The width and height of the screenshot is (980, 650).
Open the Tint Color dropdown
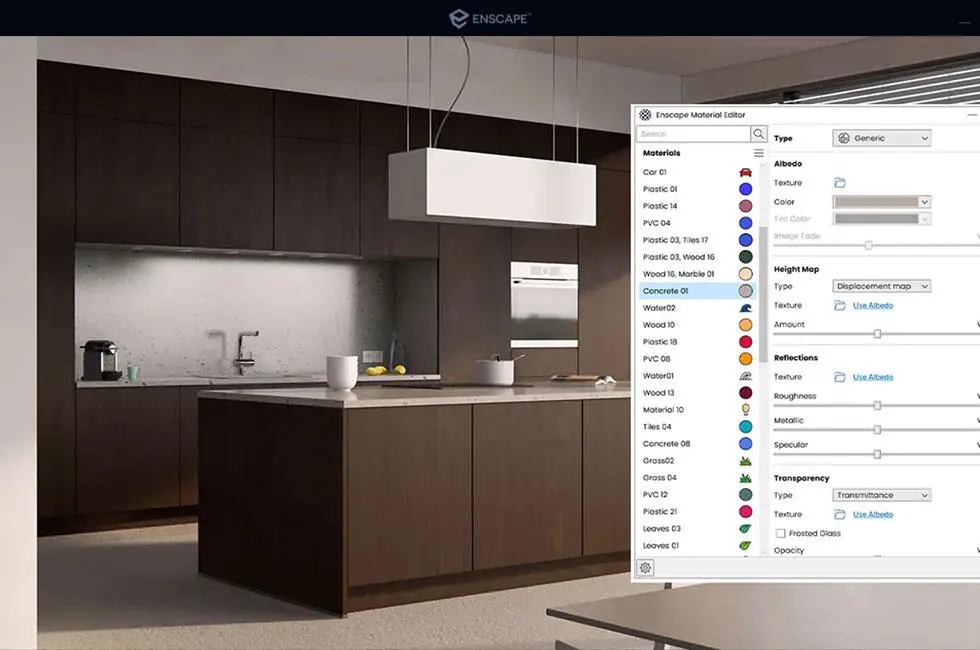click(x=924, y=219)
